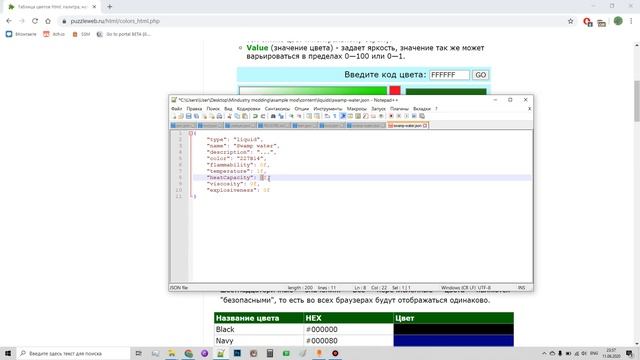Click the Paste toolbar icon in Notepad++
The width and height of the screenshot is (640, 360).
tap(245, 116)
